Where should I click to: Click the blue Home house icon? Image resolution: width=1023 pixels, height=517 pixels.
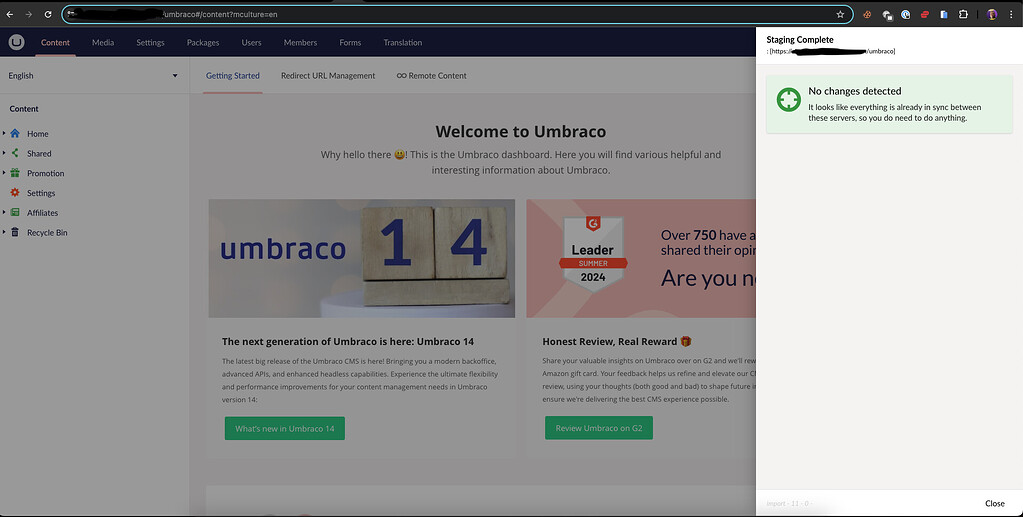[x=15, y=133]
